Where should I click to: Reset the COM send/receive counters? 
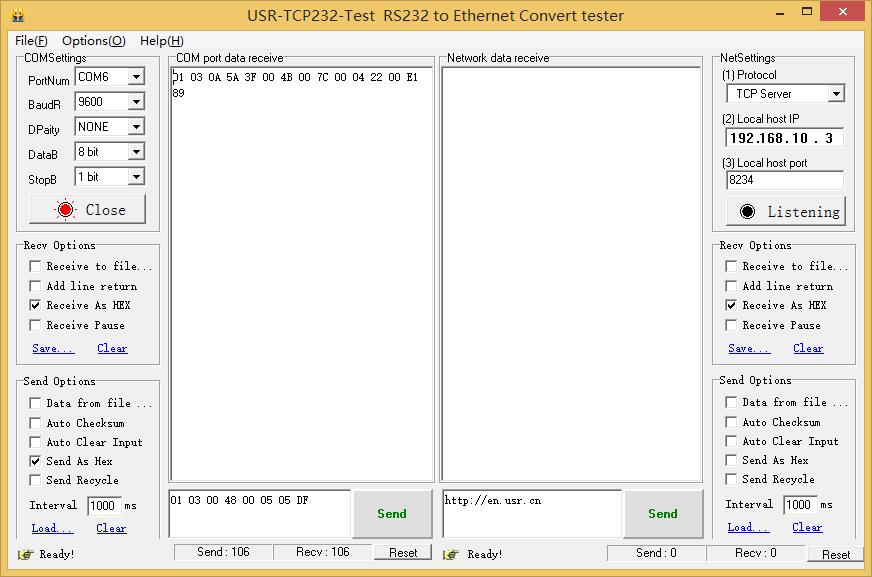click(403, 553)
